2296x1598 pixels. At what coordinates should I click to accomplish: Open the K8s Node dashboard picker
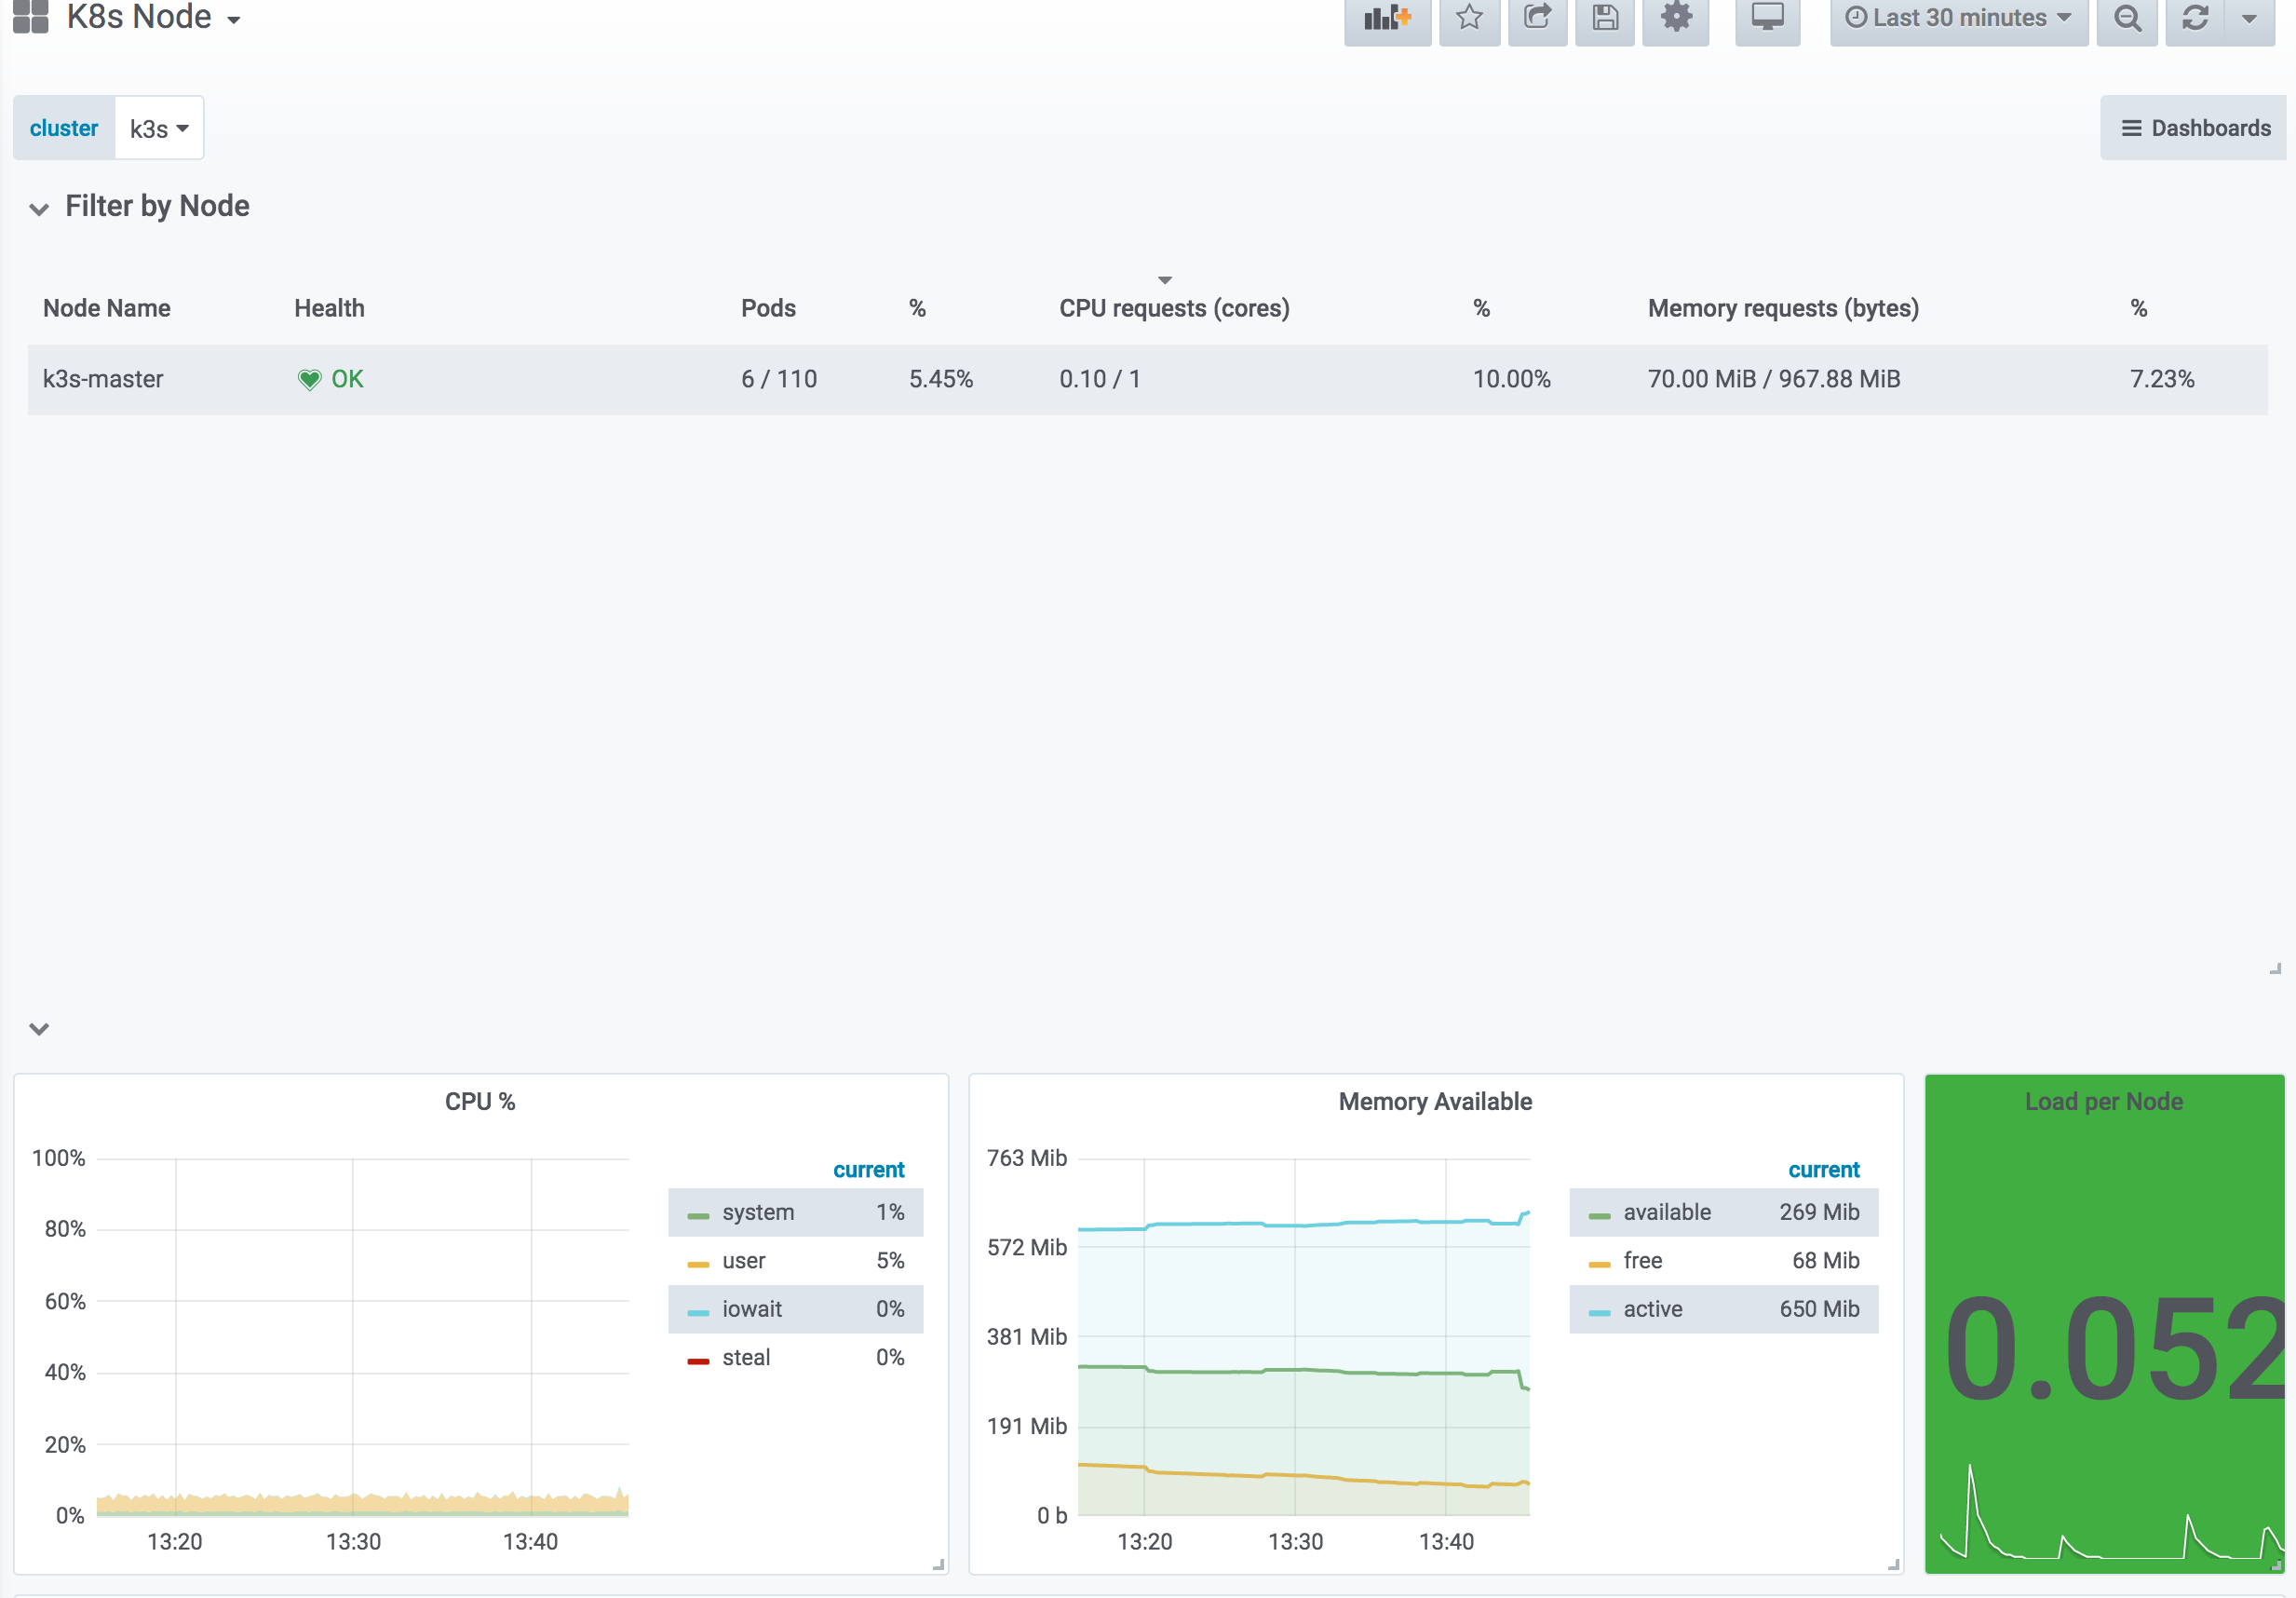[x=154, y=17]
